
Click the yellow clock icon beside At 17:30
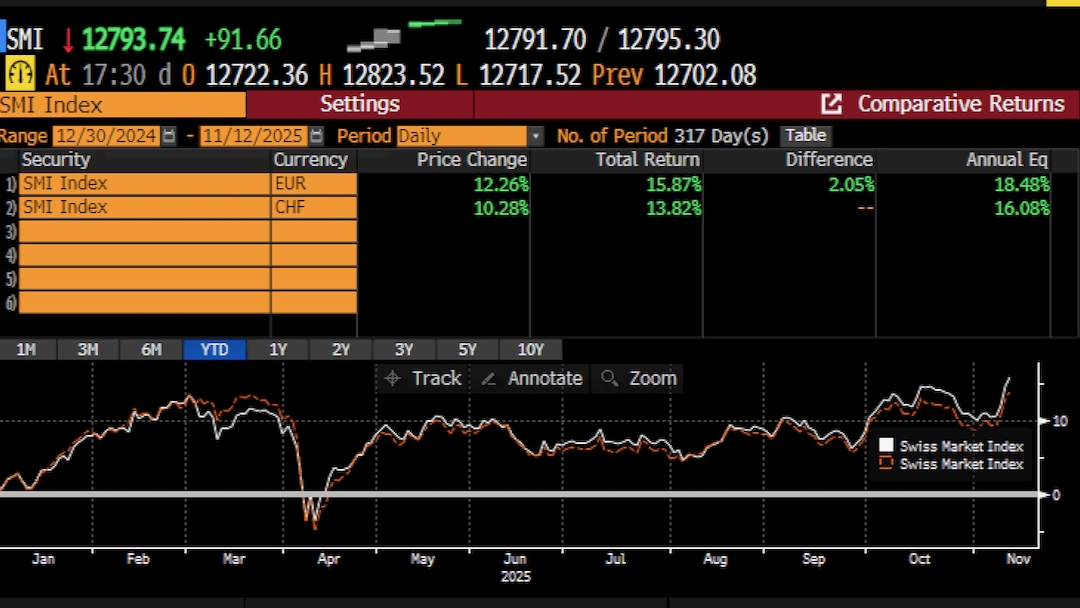click(x=20, y=74)
